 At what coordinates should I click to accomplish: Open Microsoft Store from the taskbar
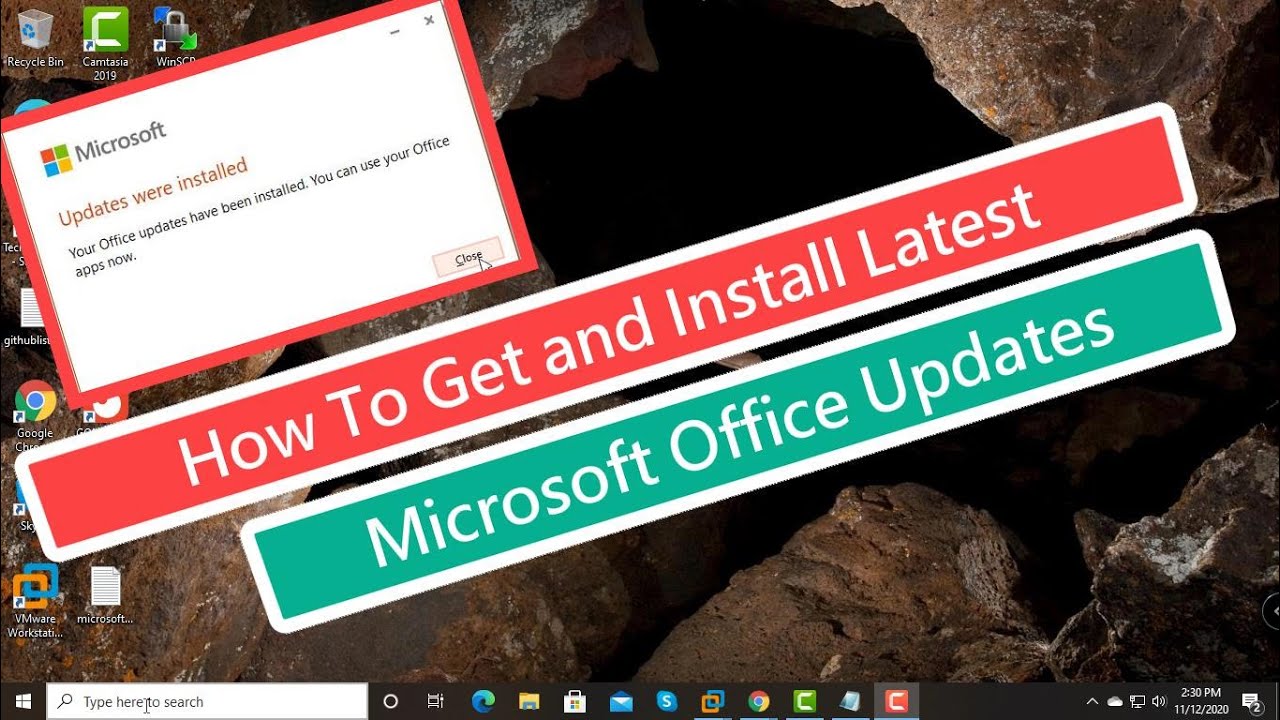click(574, 701)
